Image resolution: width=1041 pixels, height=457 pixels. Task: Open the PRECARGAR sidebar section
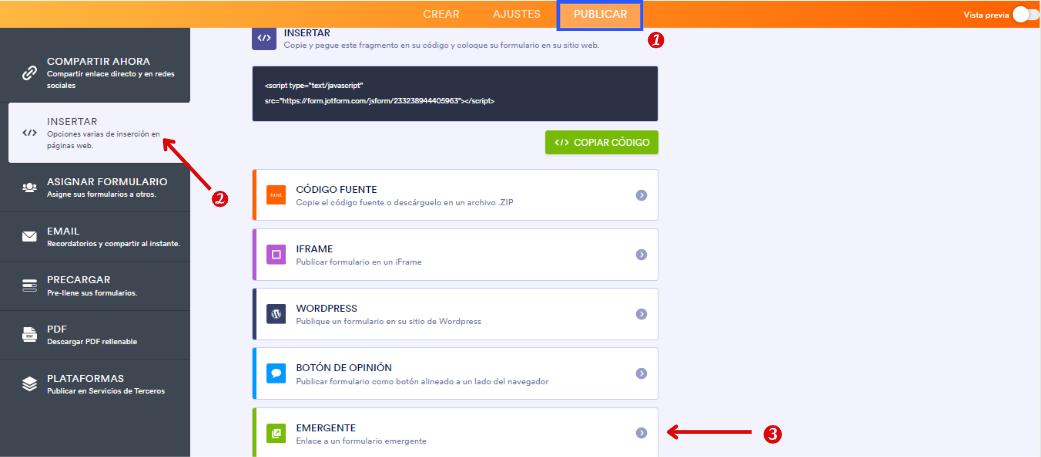95,286
